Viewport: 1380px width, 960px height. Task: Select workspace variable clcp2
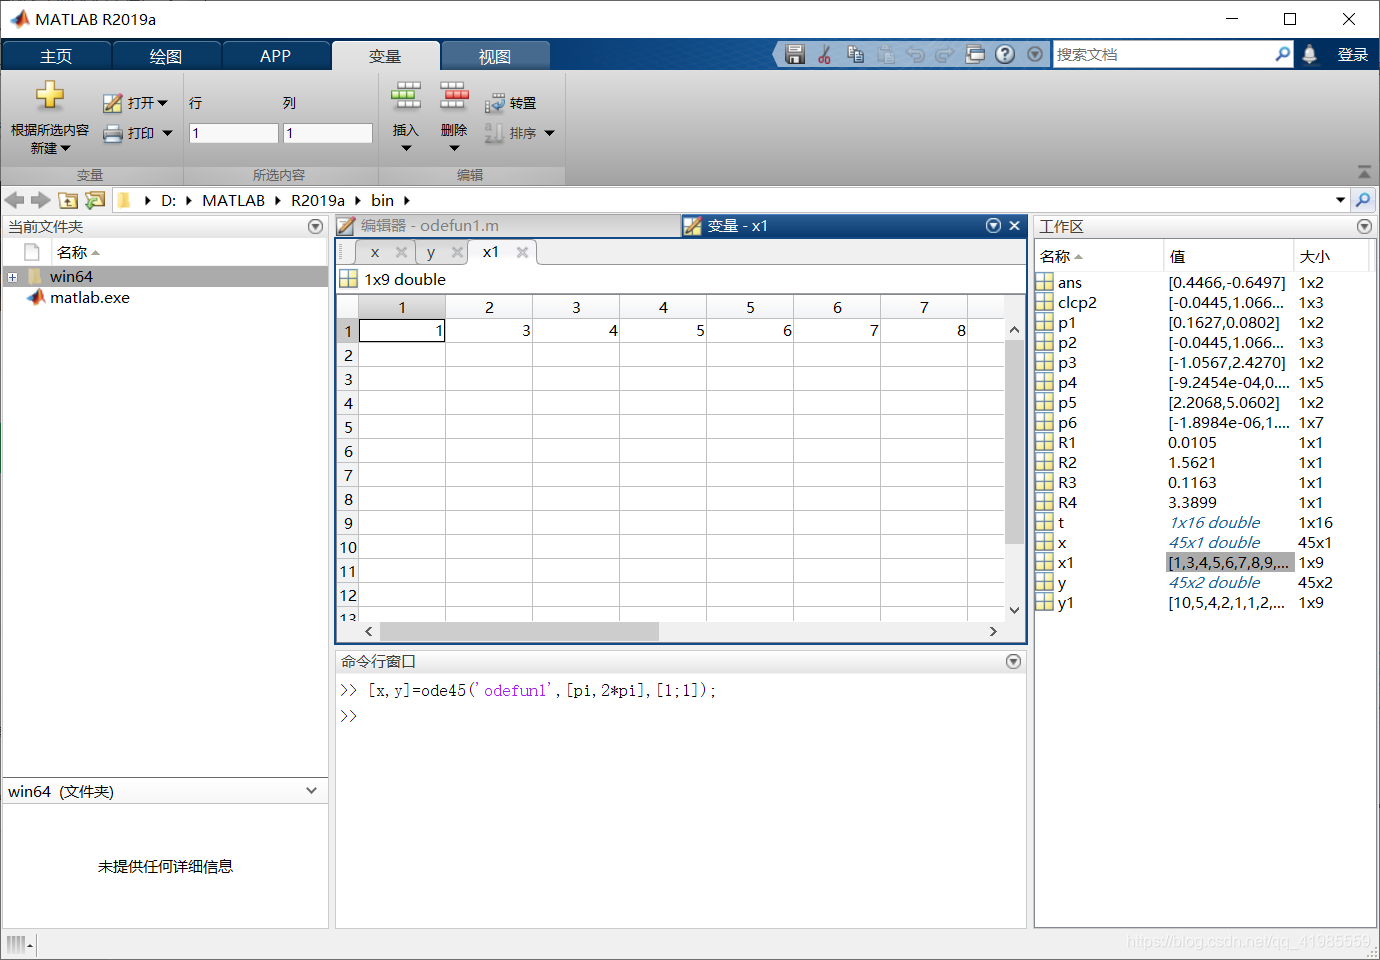[x=1078, y=302]
